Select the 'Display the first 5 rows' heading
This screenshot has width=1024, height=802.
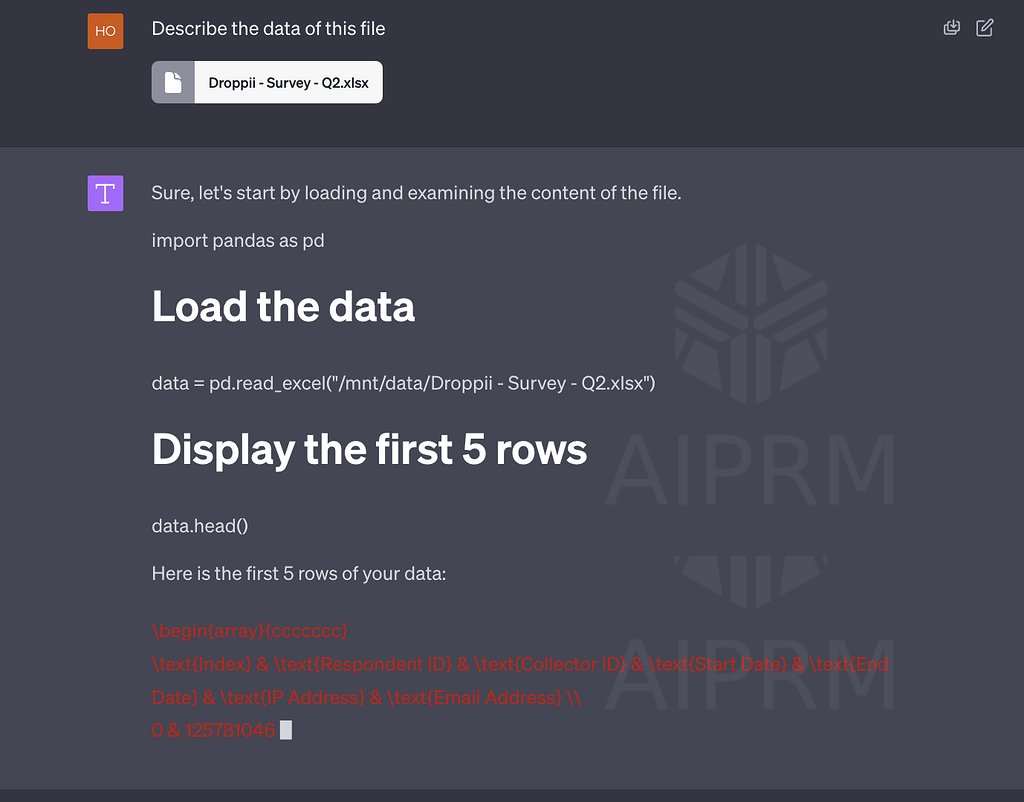tap(368, 450)
